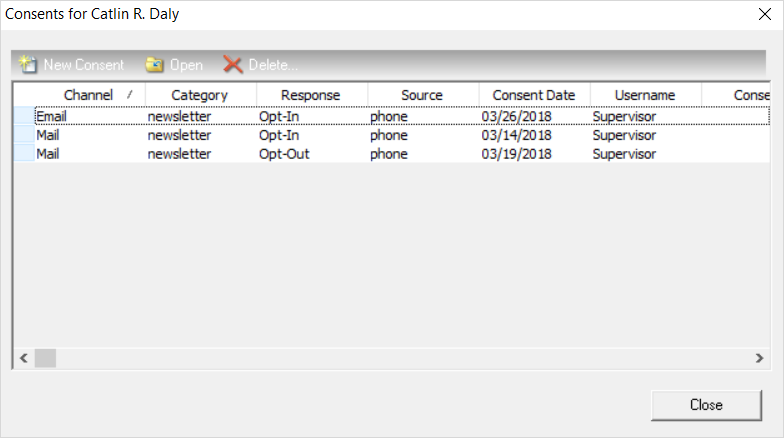This screenshot has height=438, width=784.
Task: Close the Consents dialog window
Action: (x=765, y=15)
